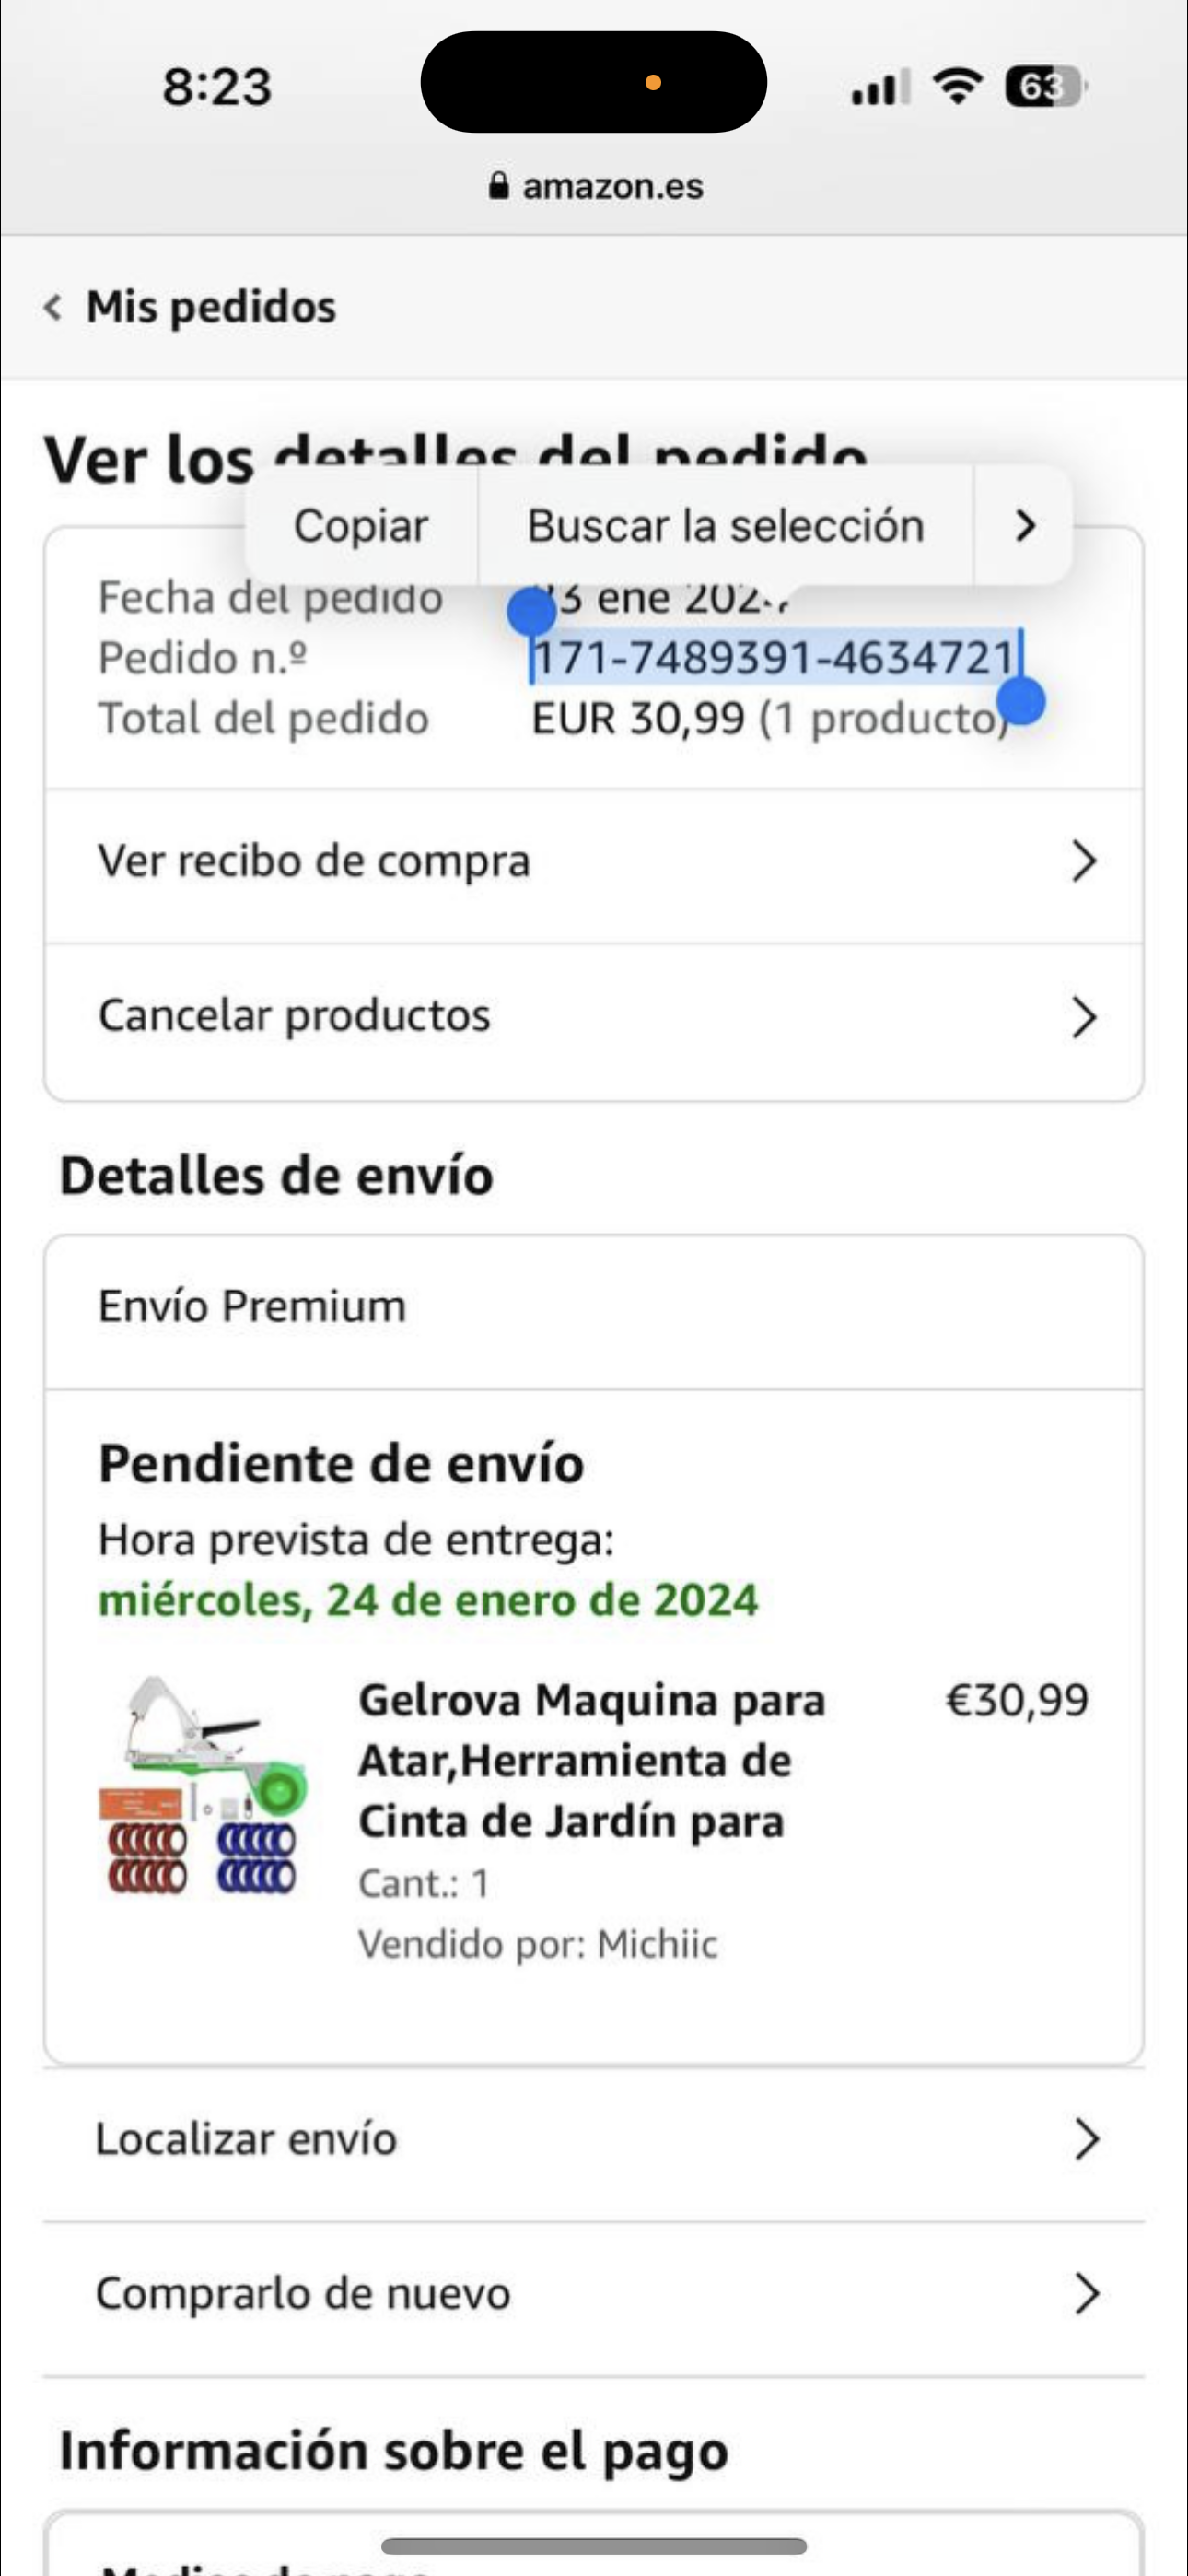The image size is (1188, 2576).
Task: Tap the back chevron beside Mis pedidos
Action: (53, 307)
